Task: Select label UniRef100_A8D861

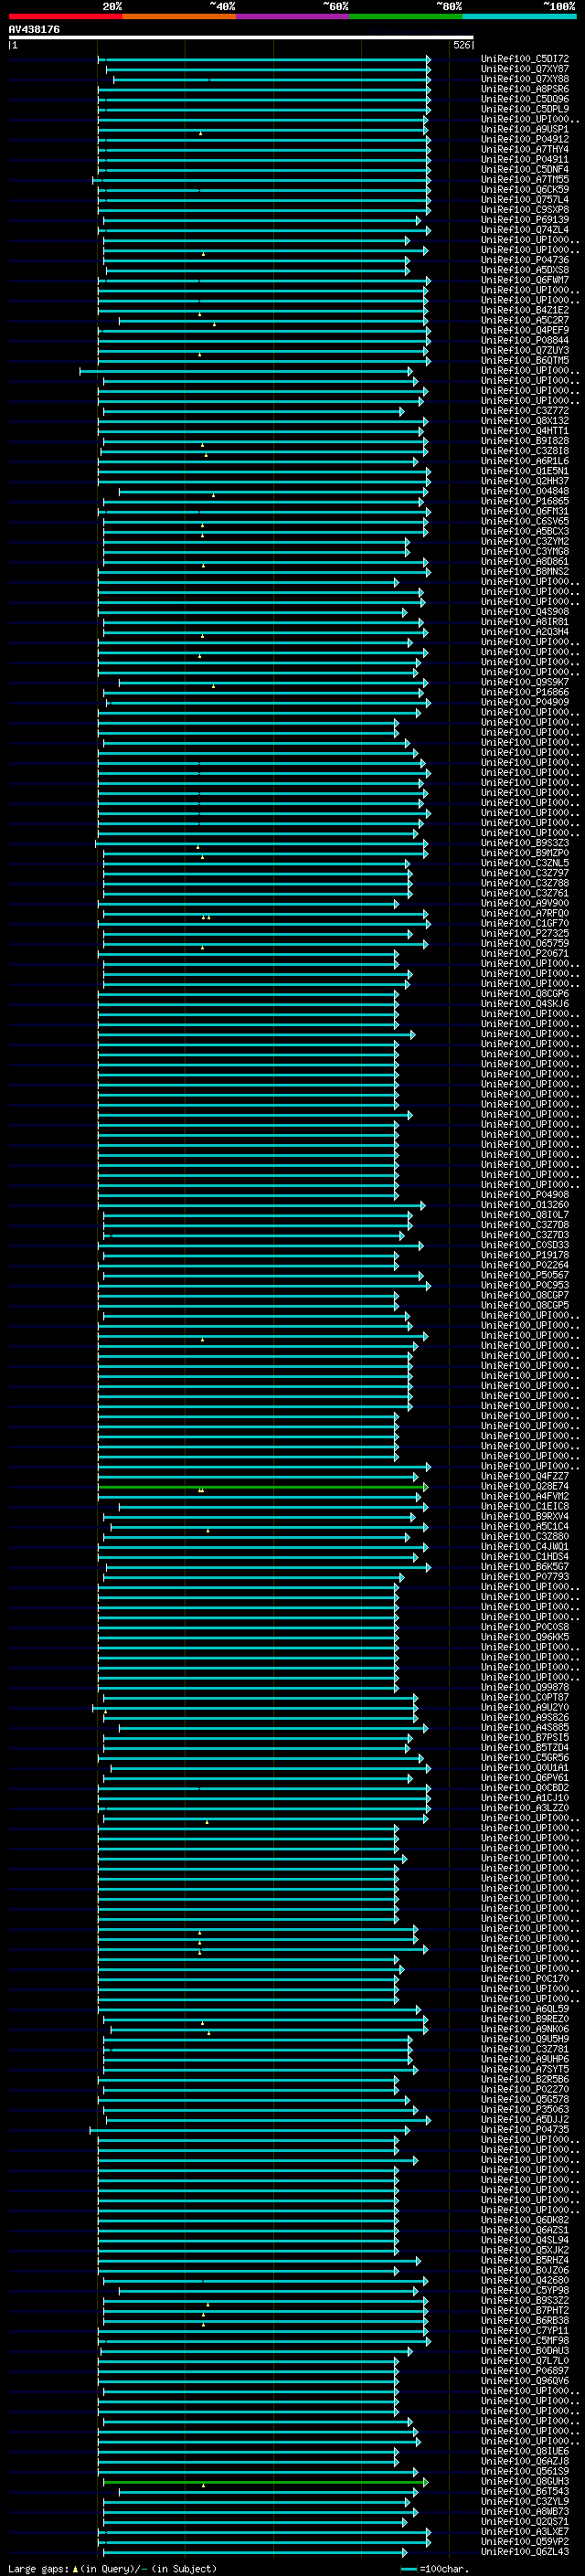Action: click(x=525, y=562)
